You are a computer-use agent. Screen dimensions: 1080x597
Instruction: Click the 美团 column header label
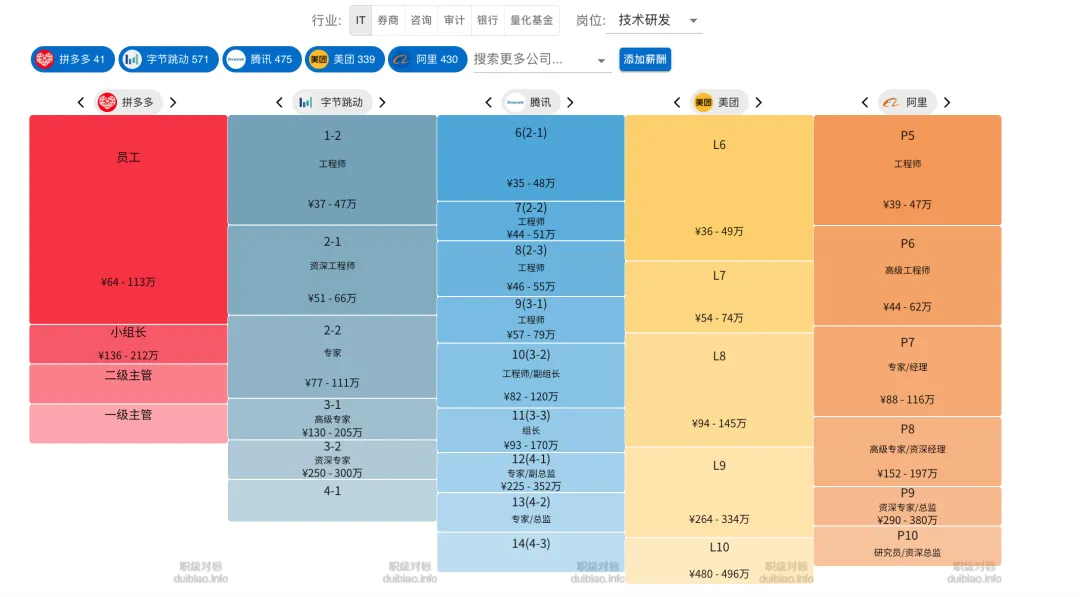[719, 103]
